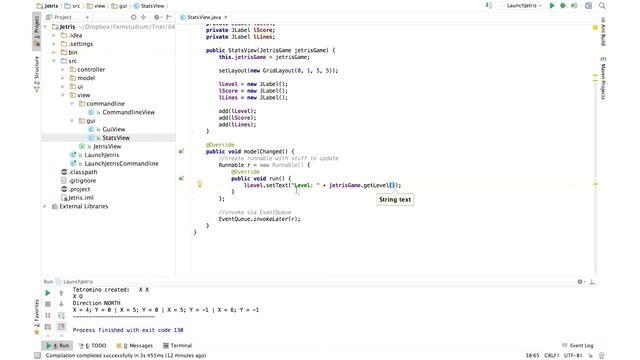This screenshot has width=640, height=360.
Task: Collapse the commandline package
Action: pyautogui.click(x=72, y=104)
